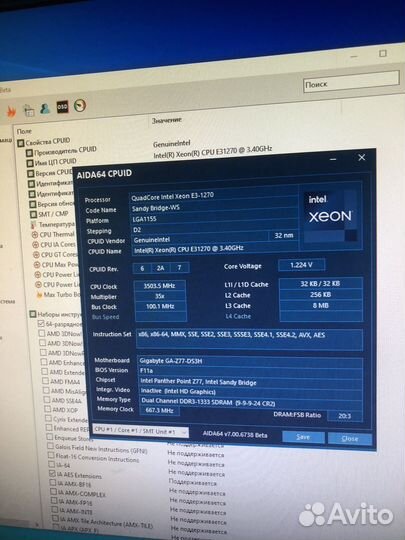The width and height of the screenshot is (405, 540).
Task: Select the Версия обнов row
Action: coord(52,204)
